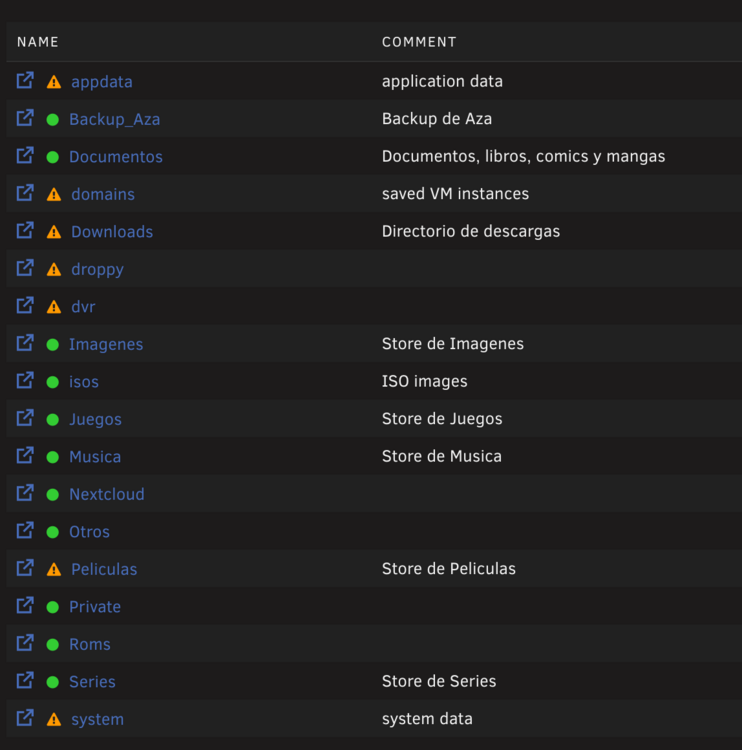Click the browse icon beside dvr

pos(25,306)
